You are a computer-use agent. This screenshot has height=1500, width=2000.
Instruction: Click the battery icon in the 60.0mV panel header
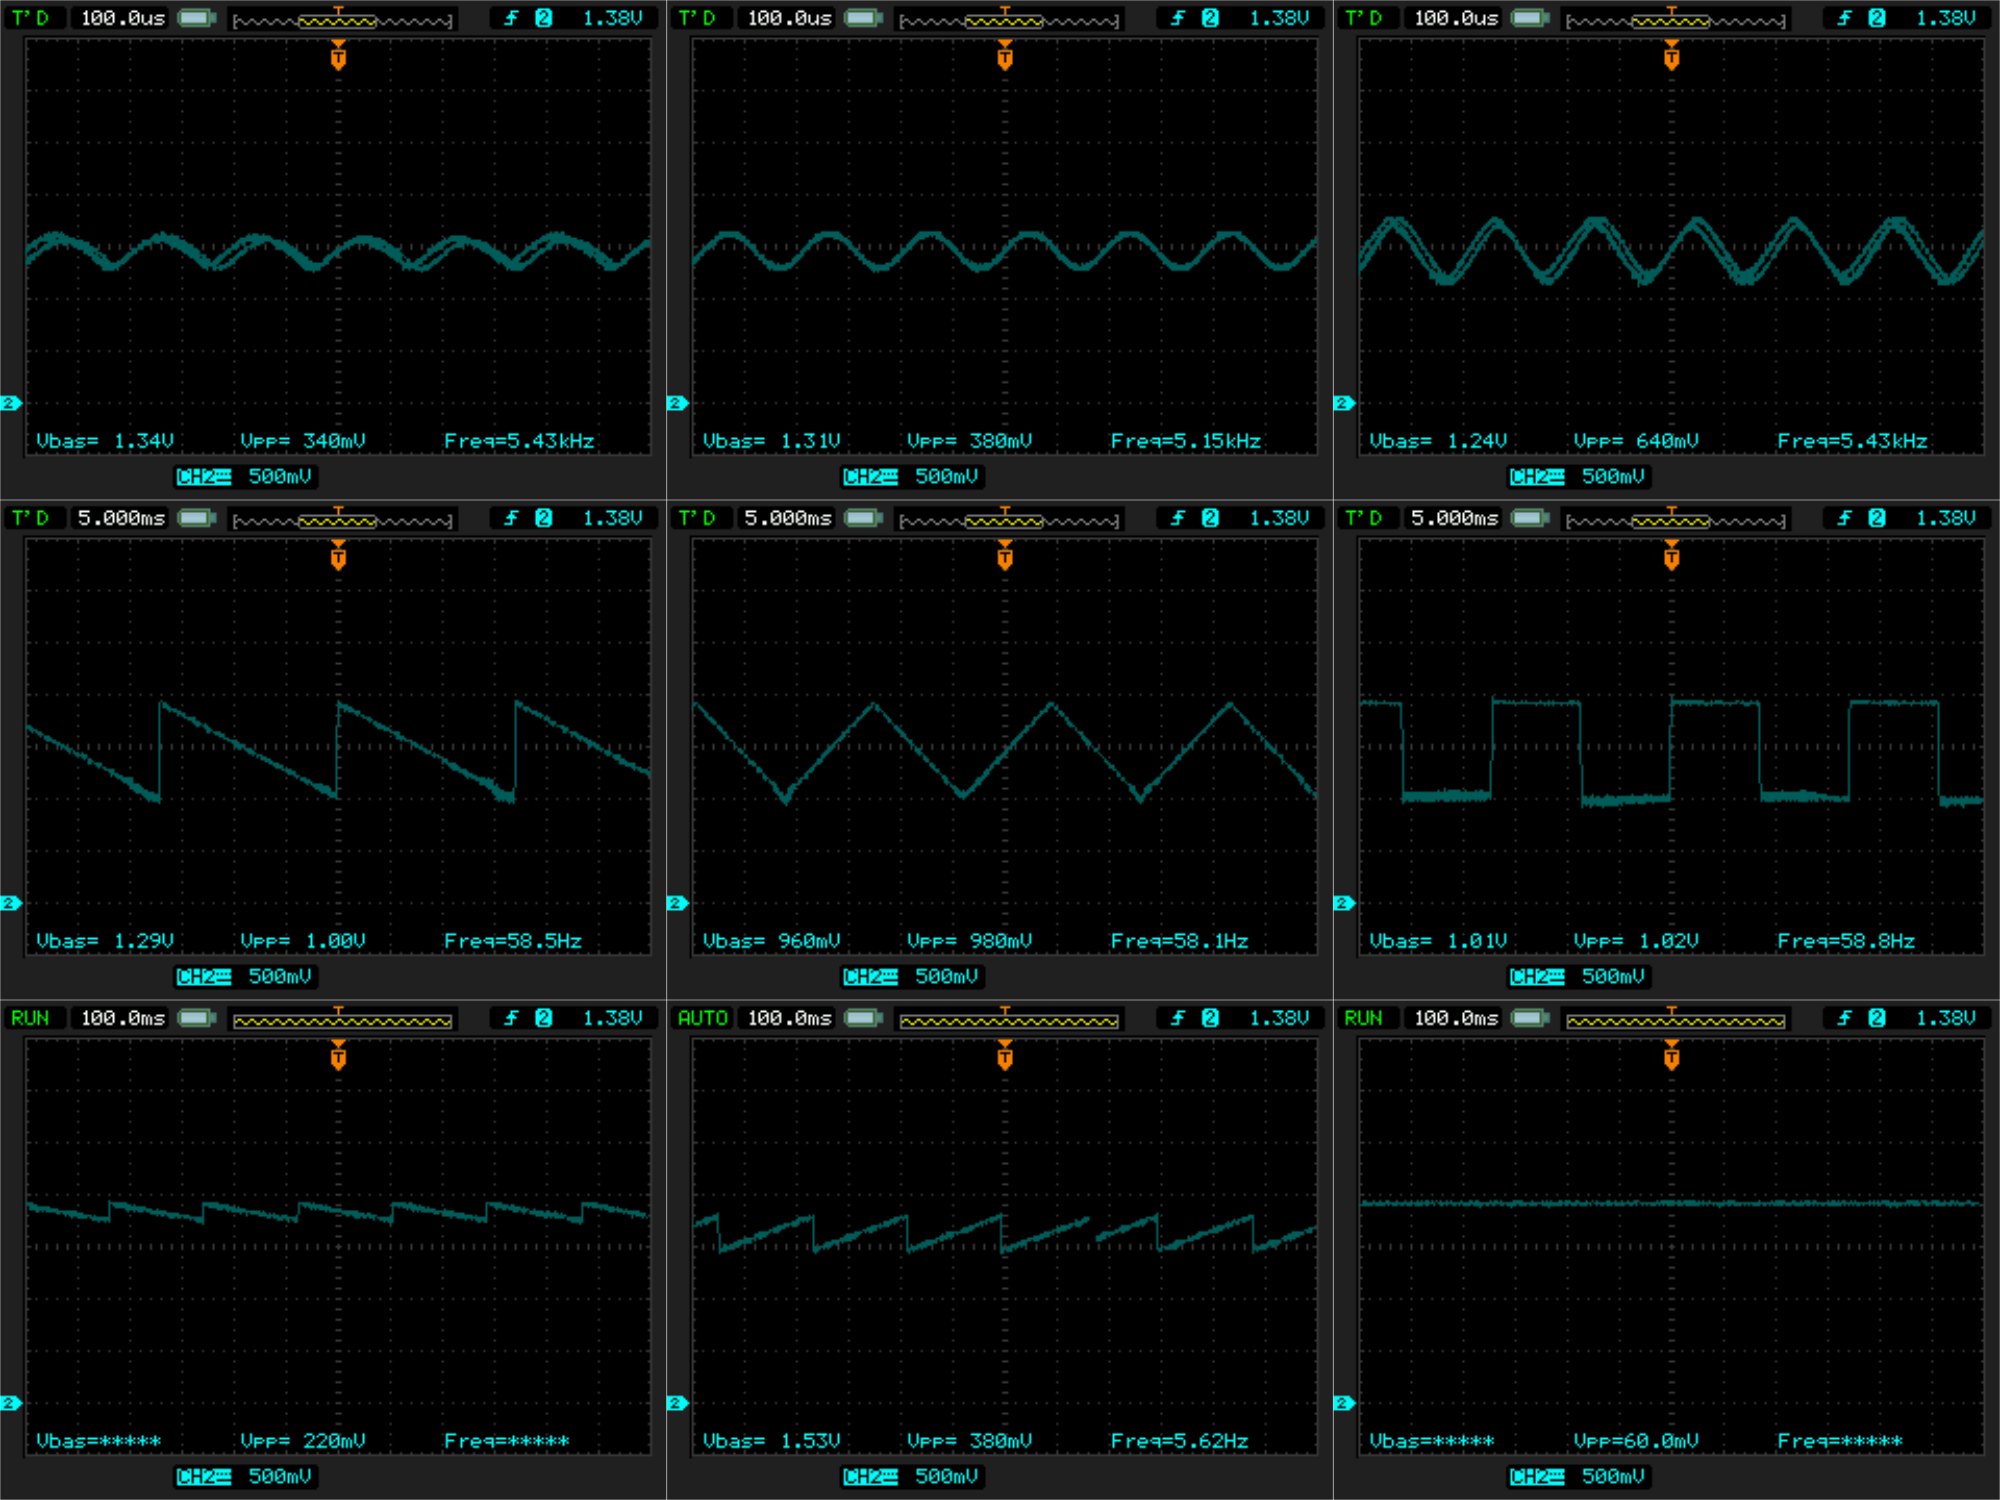1530,1018
